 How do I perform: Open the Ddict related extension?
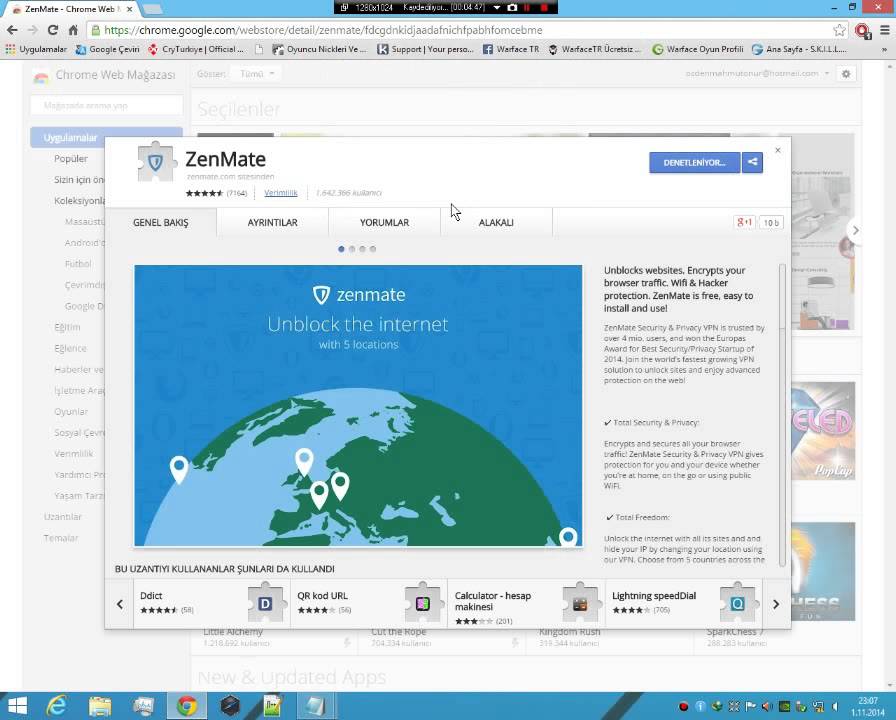coord(211,603)
